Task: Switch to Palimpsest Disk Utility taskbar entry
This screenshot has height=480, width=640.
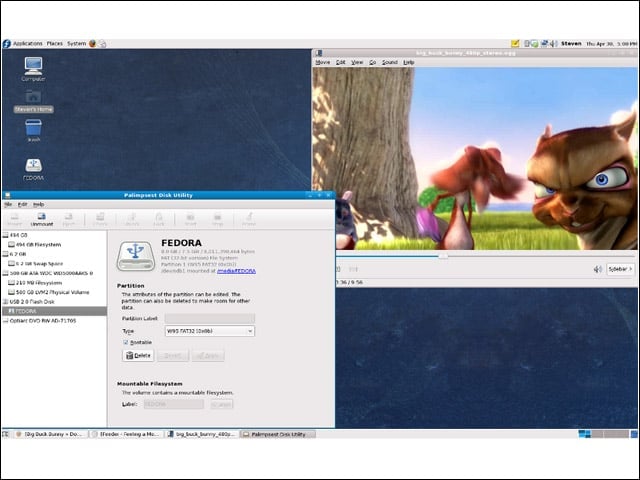Action: 278,434
